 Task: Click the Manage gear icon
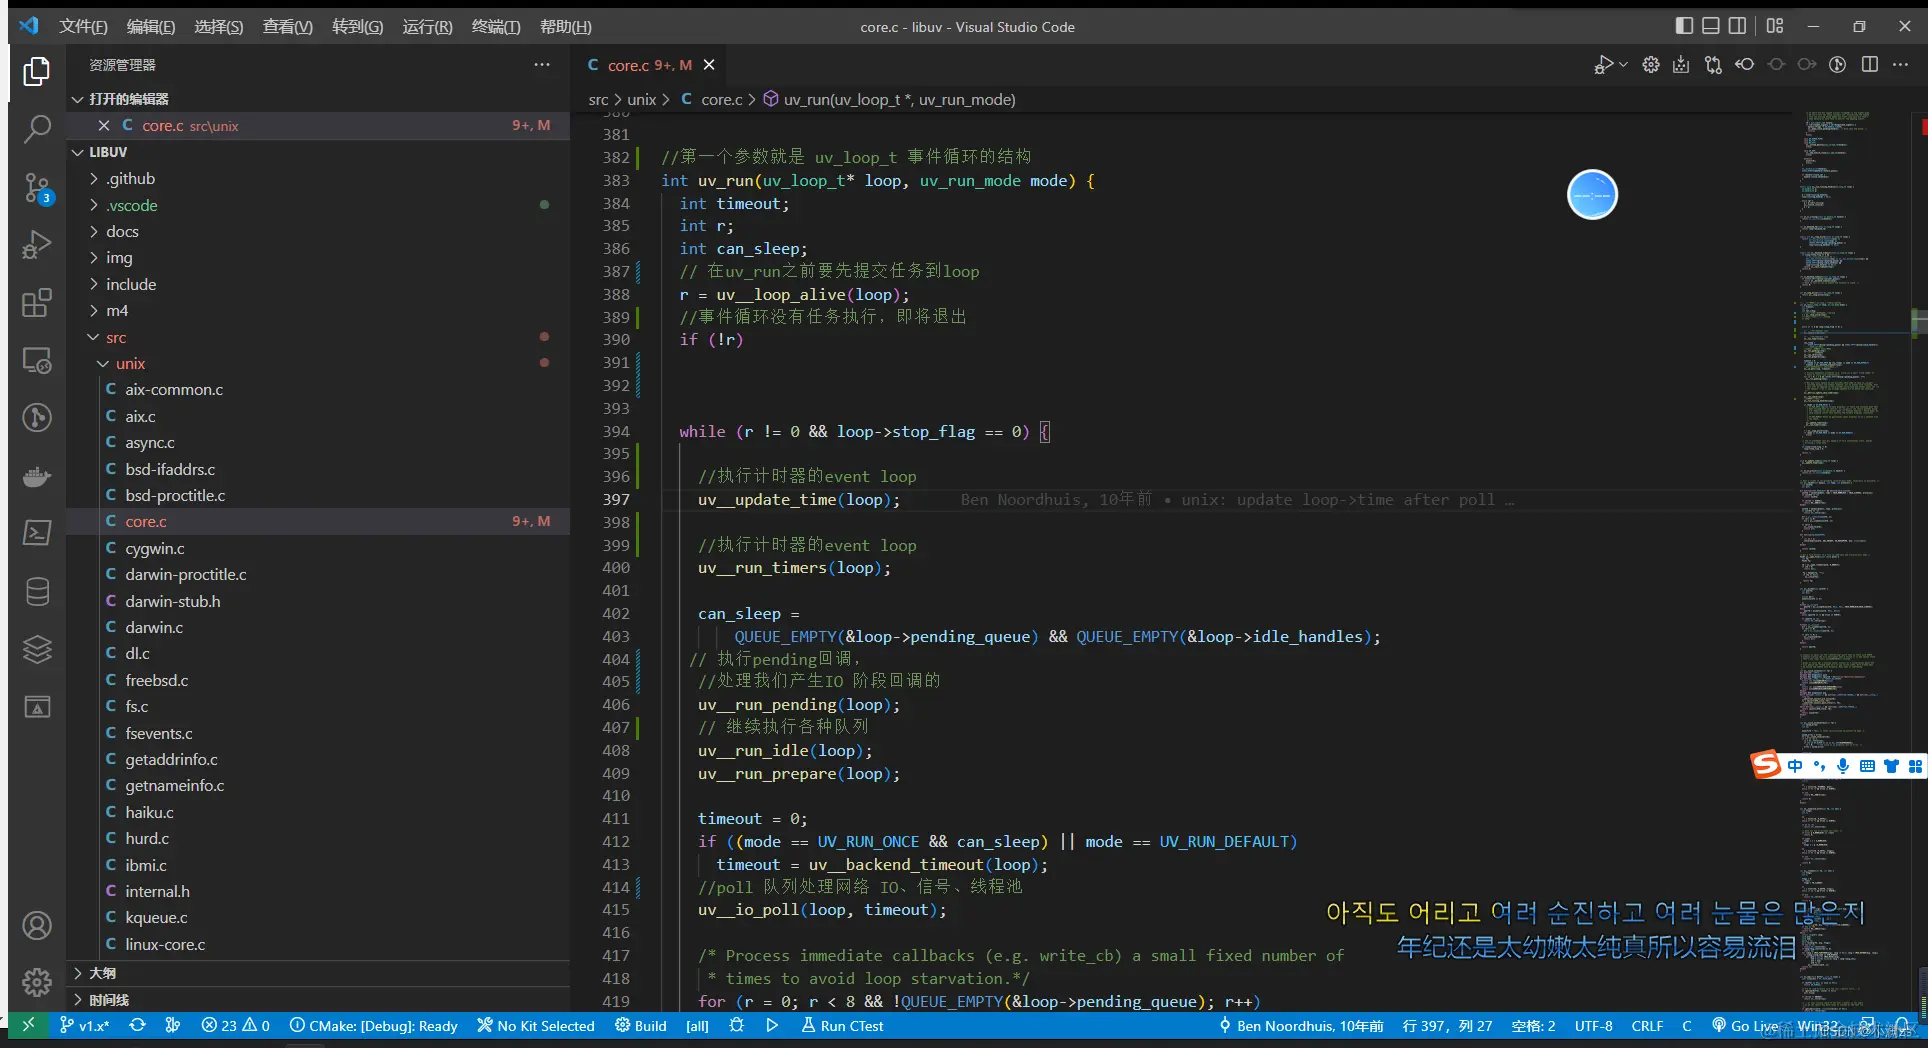(37, 982)
